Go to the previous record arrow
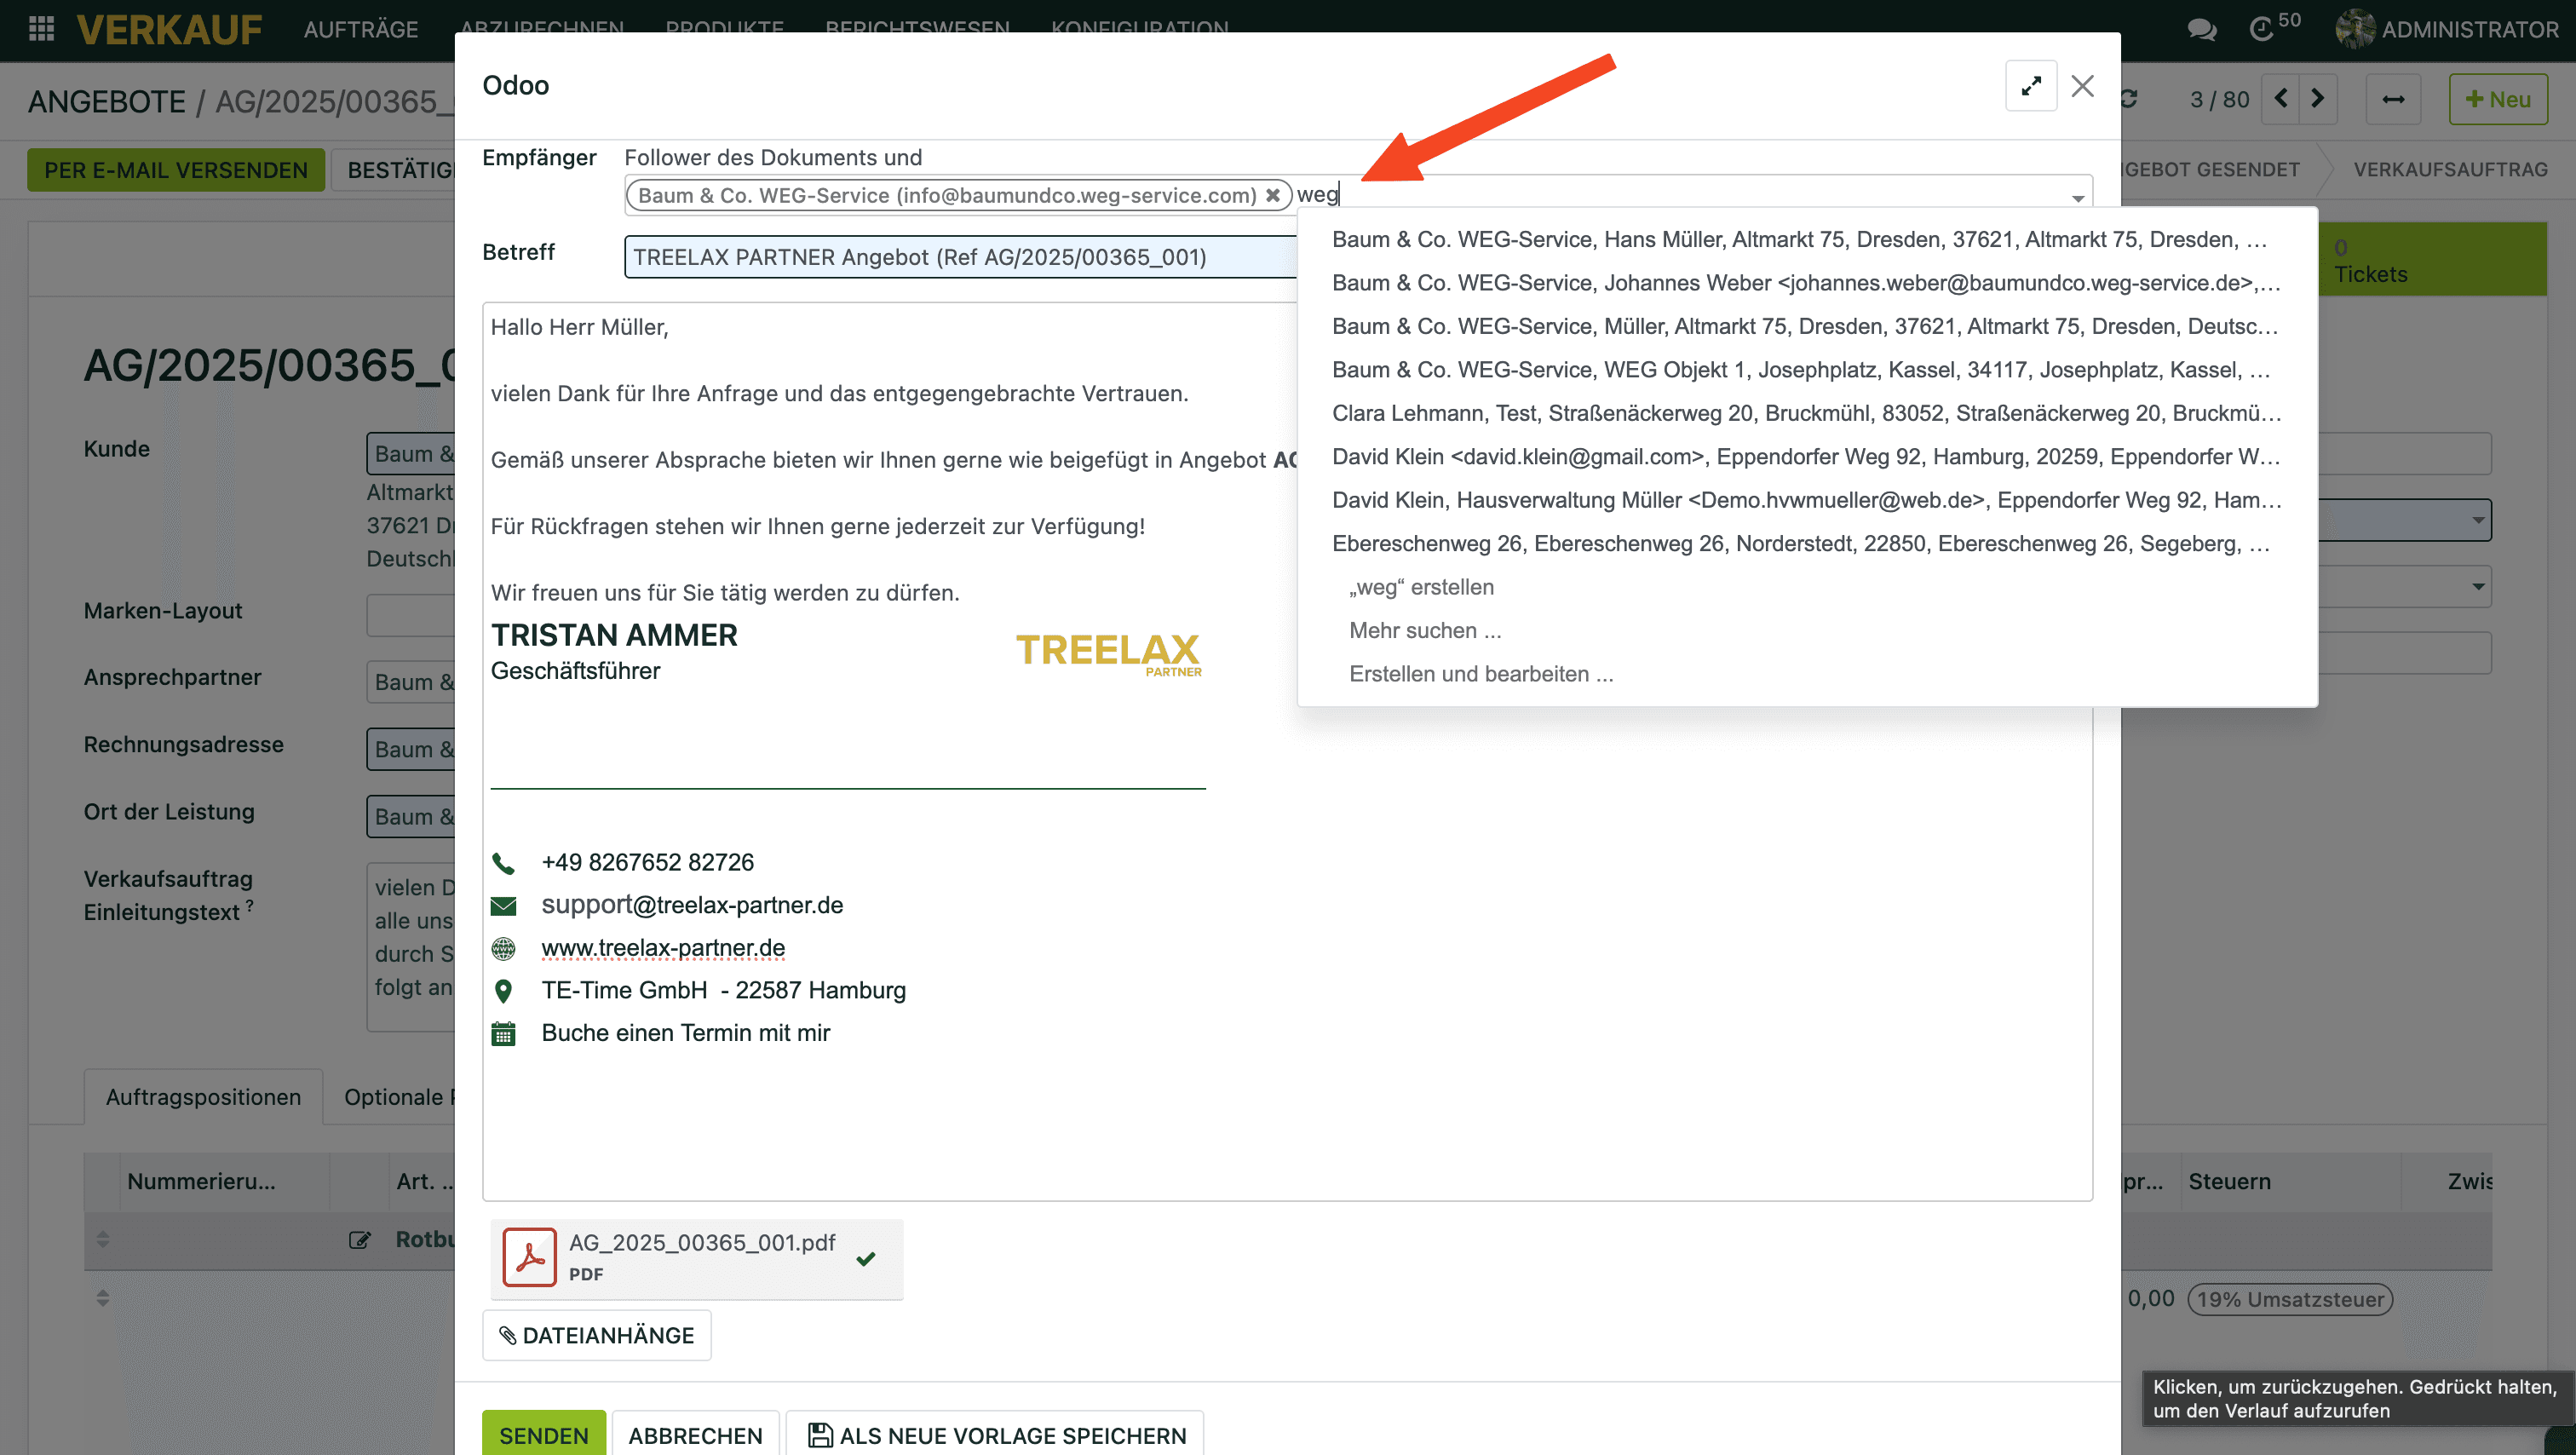 (2281, 99)
